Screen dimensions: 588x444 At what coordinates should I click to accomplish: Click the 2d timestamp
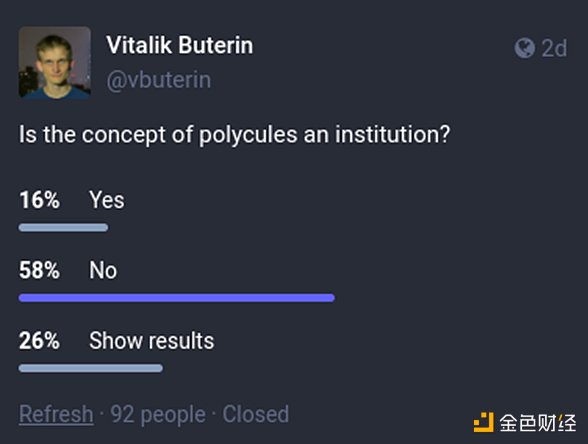(x=554, y=48)
